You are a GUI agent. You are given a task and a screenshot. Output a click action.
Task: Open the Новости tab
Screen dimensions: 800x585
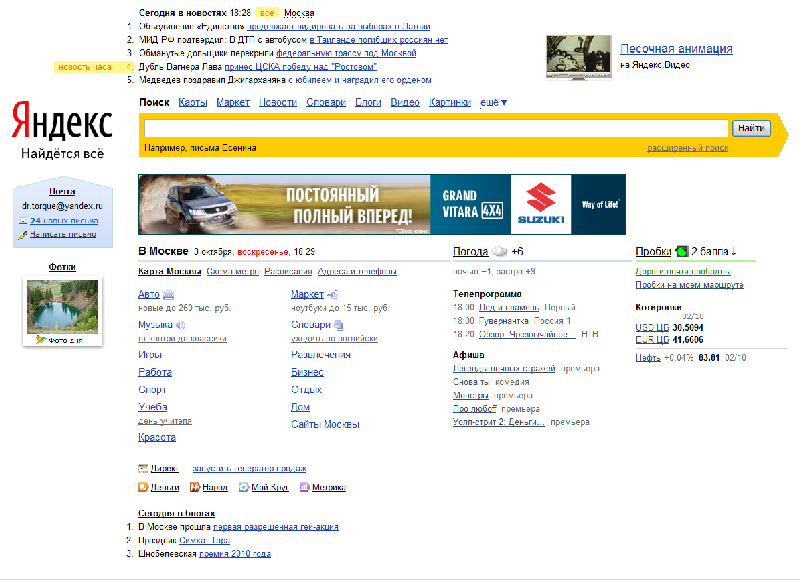tap(278, 103)
